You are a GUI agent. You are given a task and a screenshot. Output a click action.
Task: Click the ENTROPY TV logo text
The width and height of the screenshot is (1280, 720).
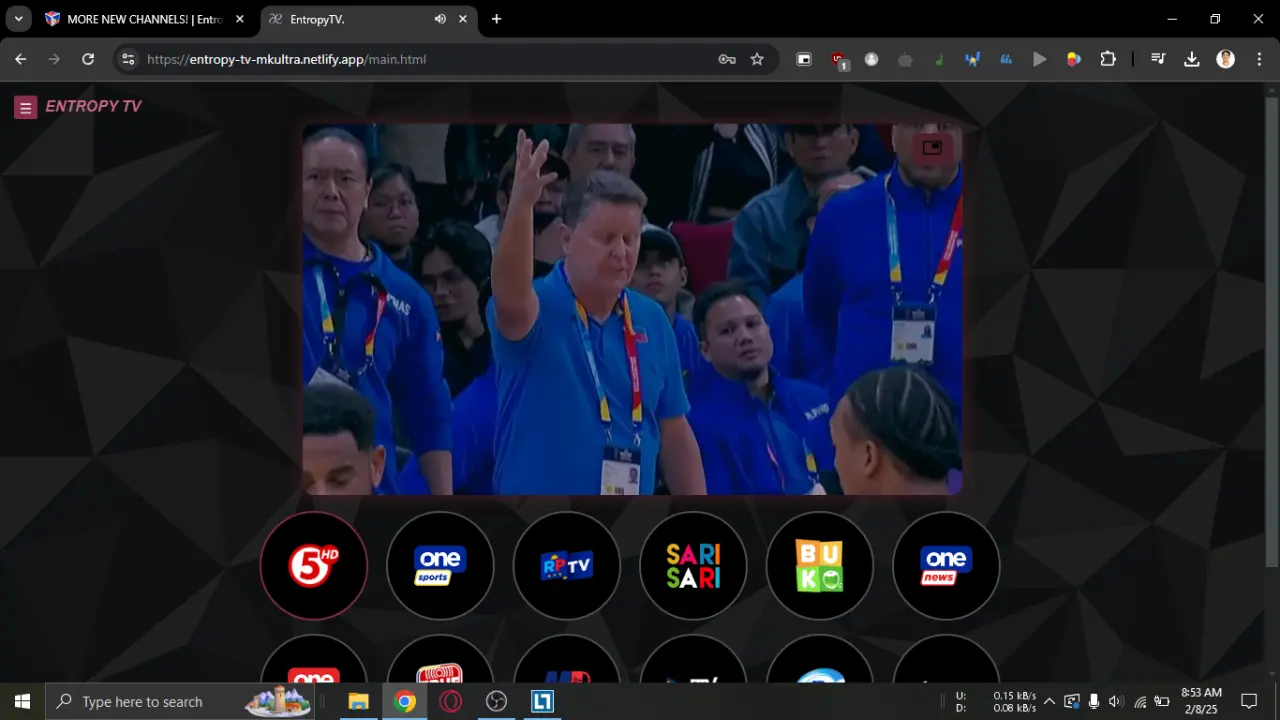tap(94, 107)
